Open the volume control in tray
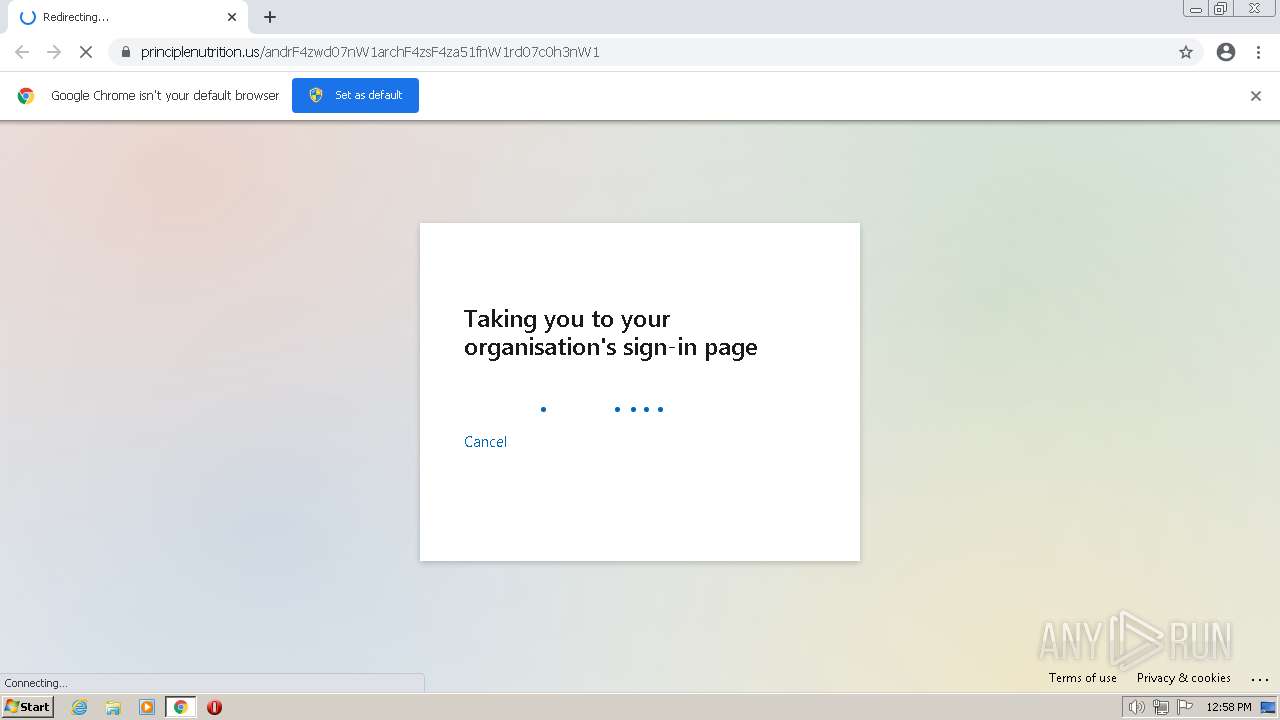Viewport: 1280px width, 720px height. (x=1136, y=707)
